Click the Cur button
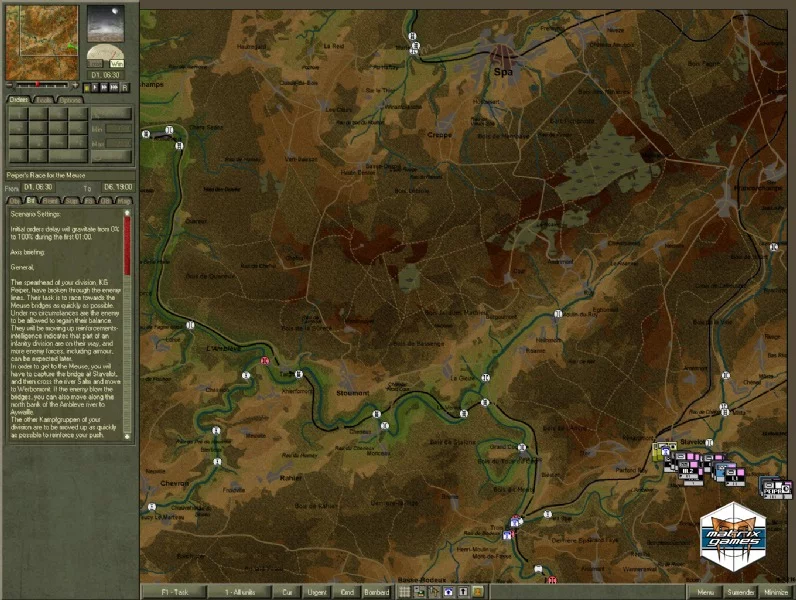Image resolution: width=796 pixels, height=600 pixels. pyautogui.click(x=287, y=592)
